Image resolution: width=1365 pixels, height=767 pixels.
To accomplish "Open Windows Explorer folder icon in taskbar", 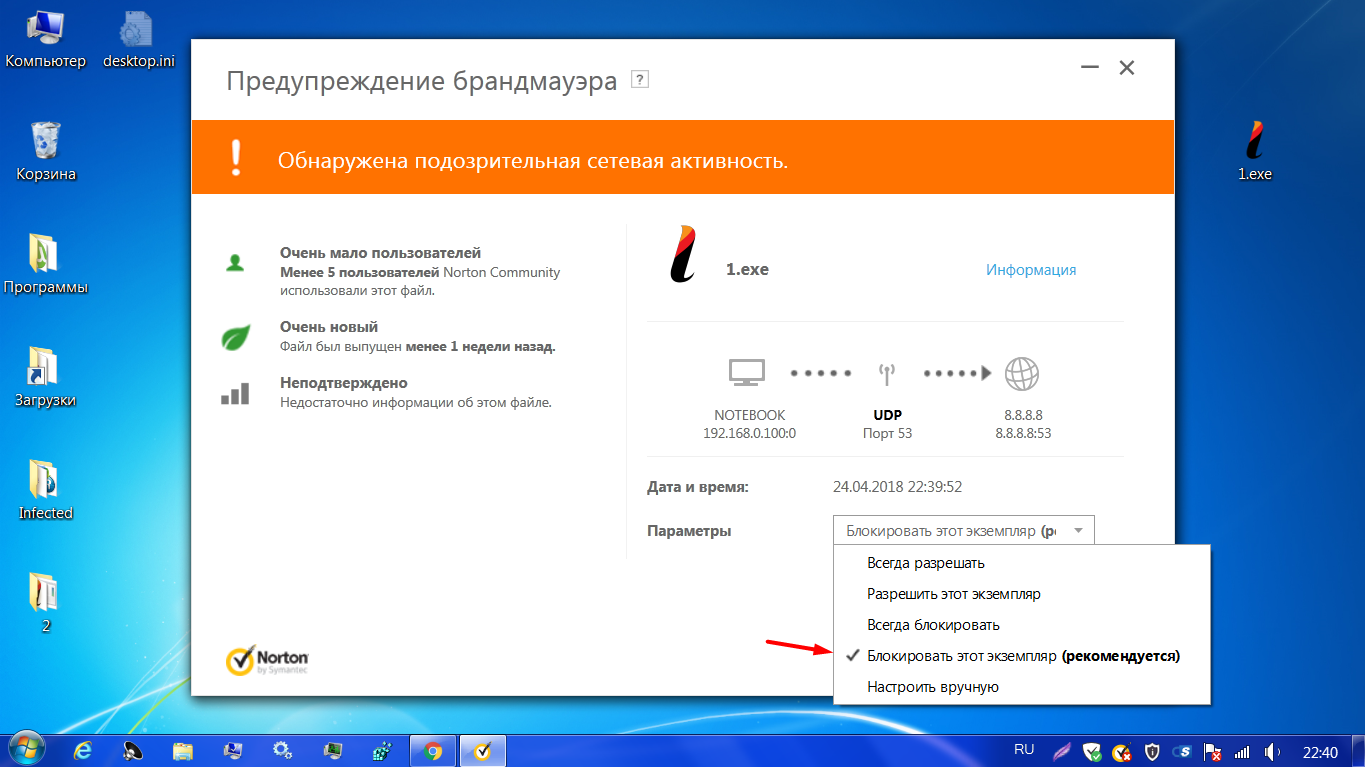I will tap(183, 751).
